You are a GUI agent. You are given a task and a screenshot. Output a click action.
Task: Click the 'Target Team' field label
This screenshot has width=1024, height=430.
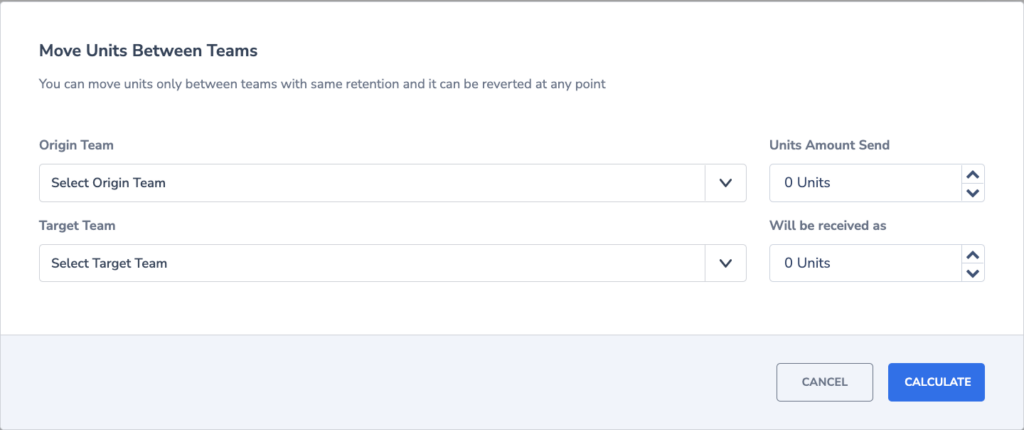pyautogui.click(x=77, y=225)
